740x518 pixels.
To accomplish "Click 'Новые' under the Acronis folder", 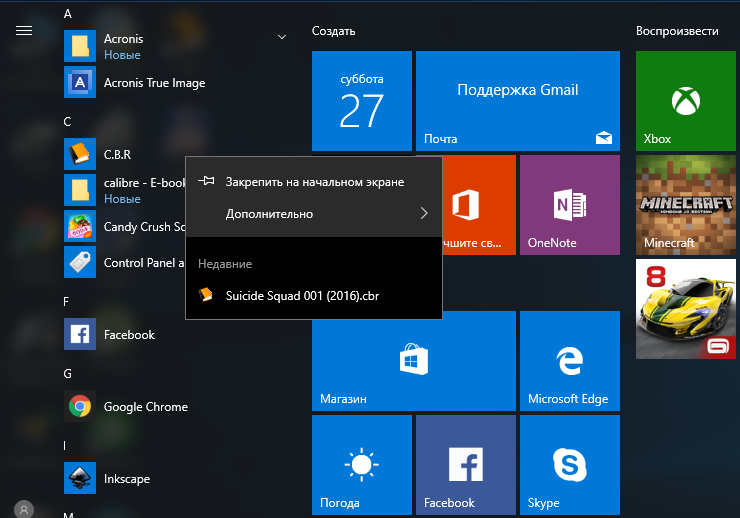I will click(x=122, y=55).
